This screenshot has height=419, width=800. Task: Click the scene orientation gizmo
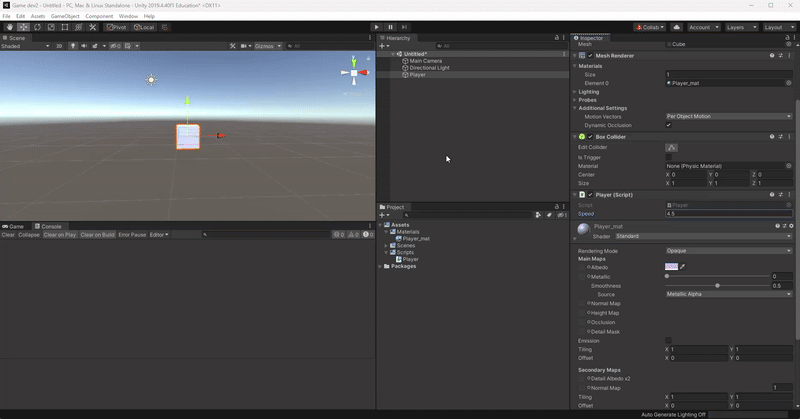pos(354,73)
